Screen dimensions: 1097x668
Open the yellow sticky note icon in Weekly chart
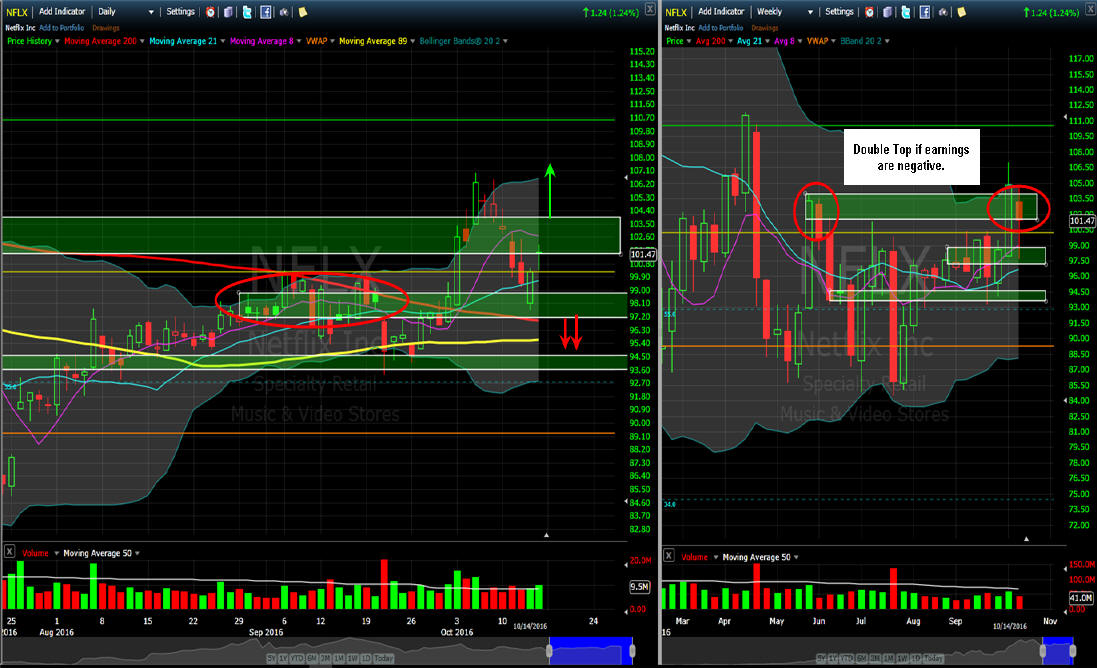point(962,12)
